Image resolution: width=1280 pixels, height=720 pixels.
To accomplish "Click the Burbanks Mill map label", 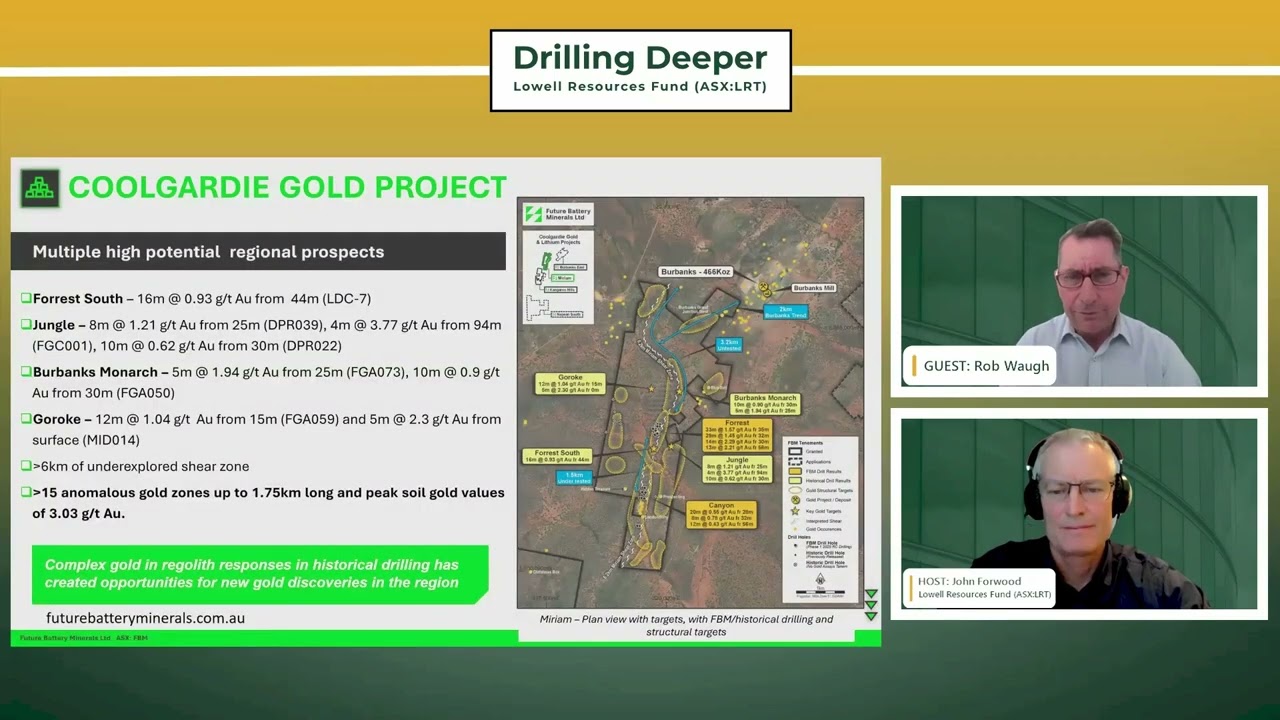I will pyautogui.click(x=814, y=288).
